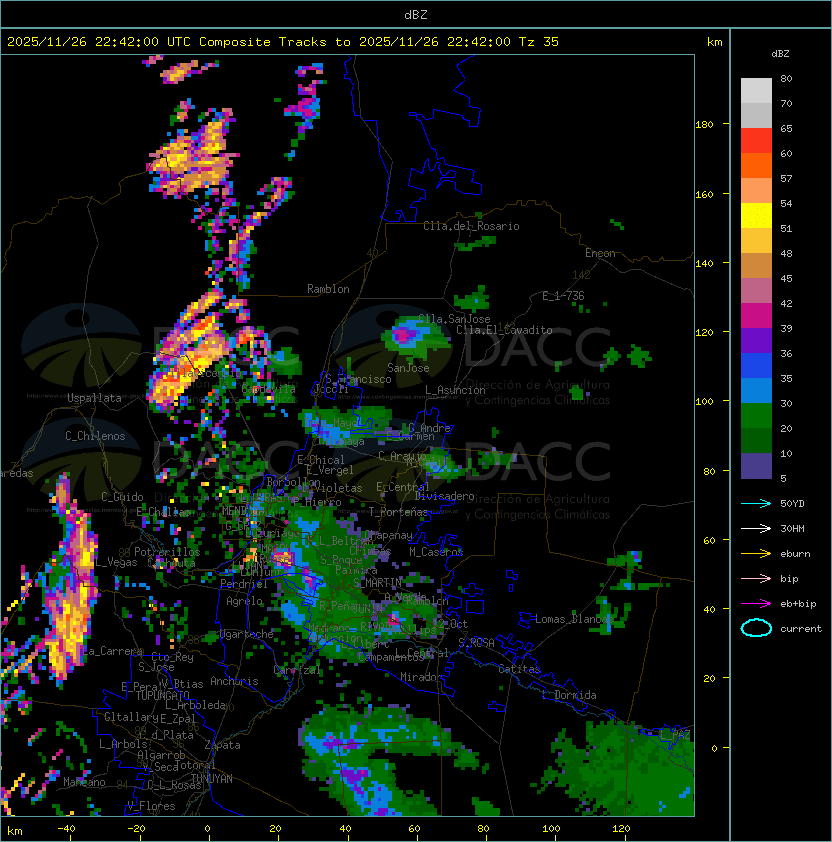Click the magenta eb+bip arrow in legend

click(756, 604)
